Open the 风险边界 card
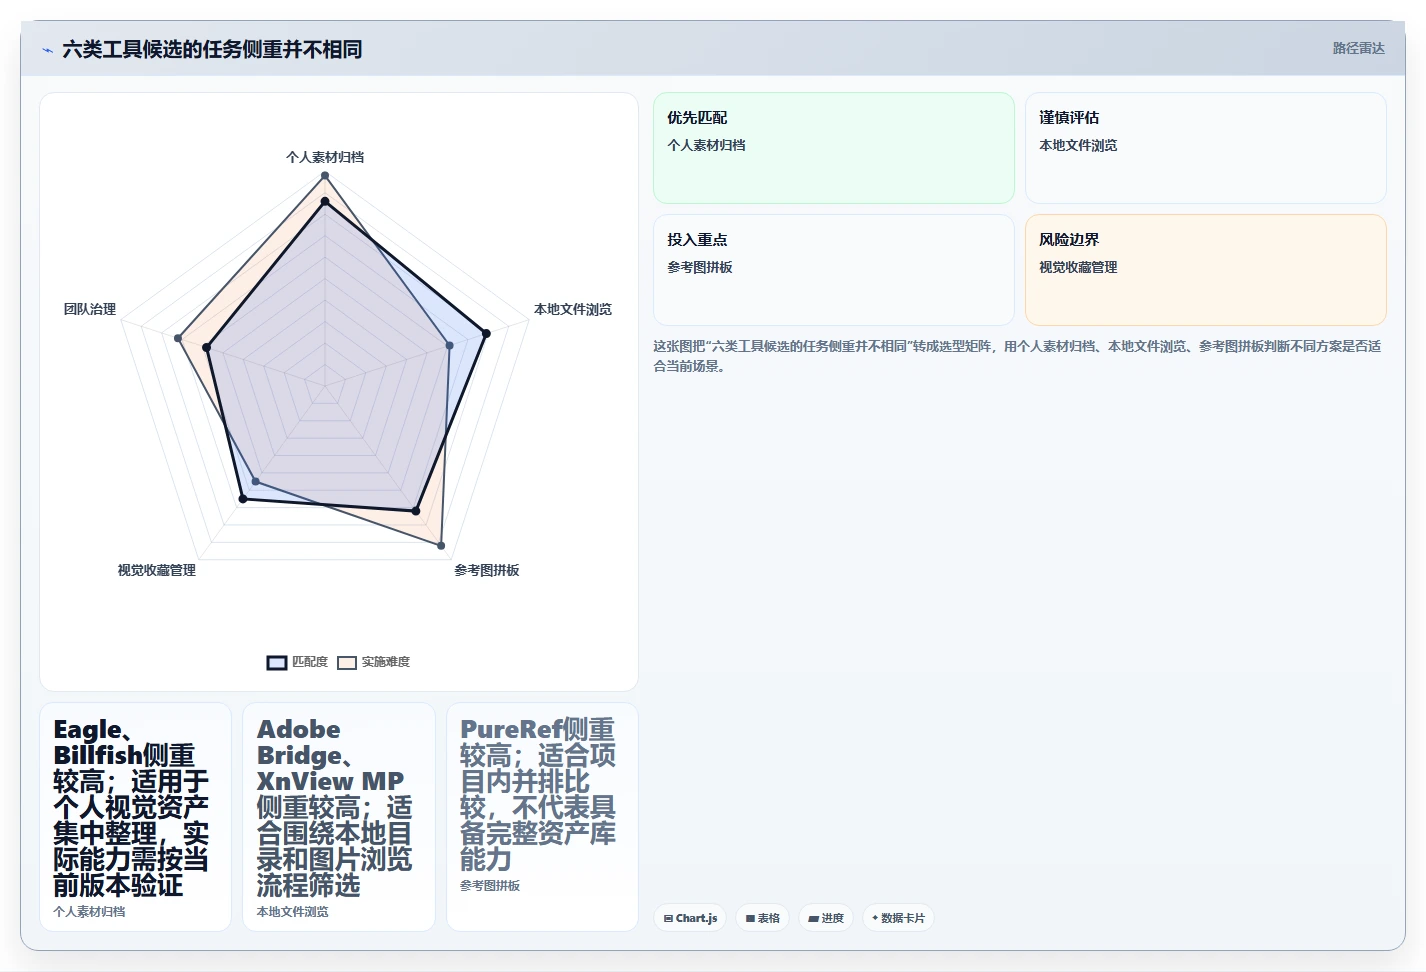This screenshot has width=1426, height=972. [1206, 270]
